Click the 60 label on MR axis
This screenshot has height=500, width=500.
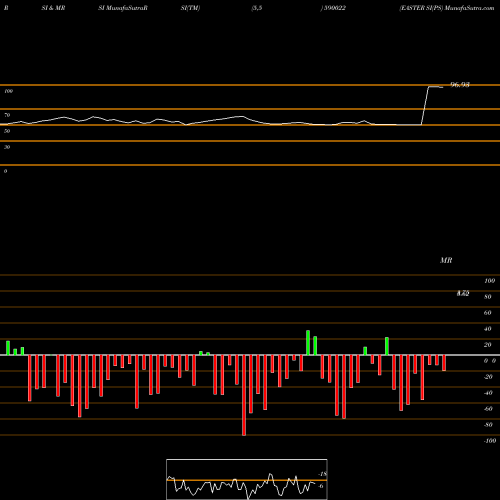click(x=488, y=313)
